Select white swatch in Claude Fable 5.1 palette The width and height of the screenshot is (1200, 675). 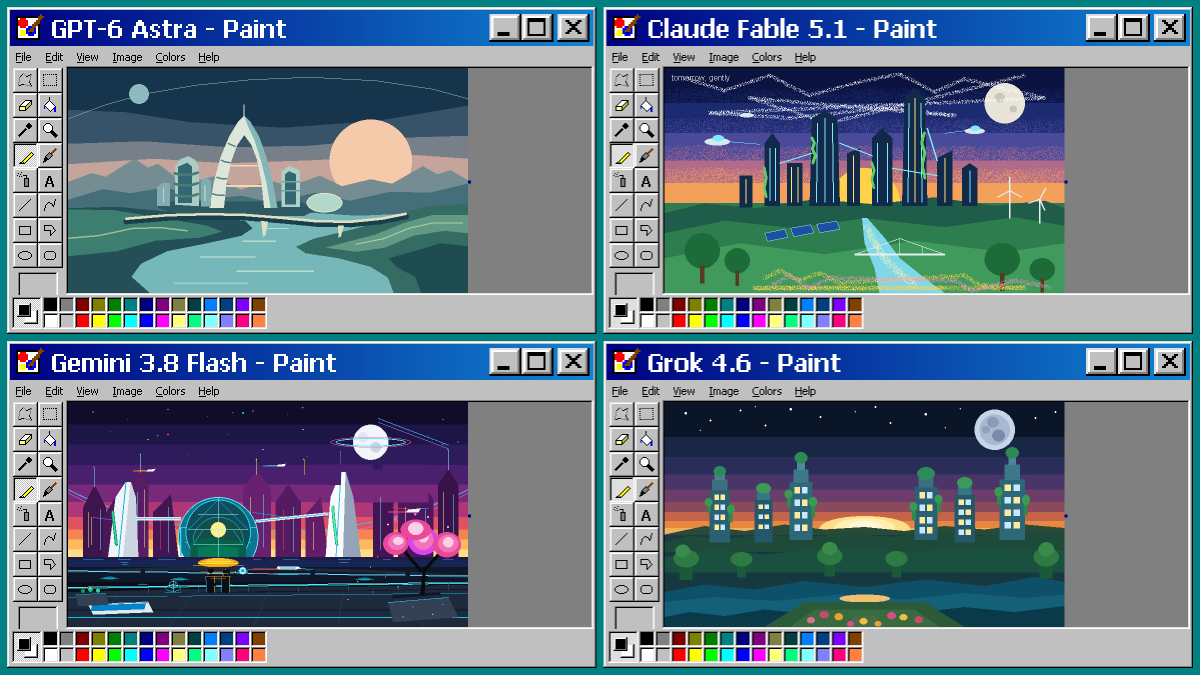tap(647, 321)
